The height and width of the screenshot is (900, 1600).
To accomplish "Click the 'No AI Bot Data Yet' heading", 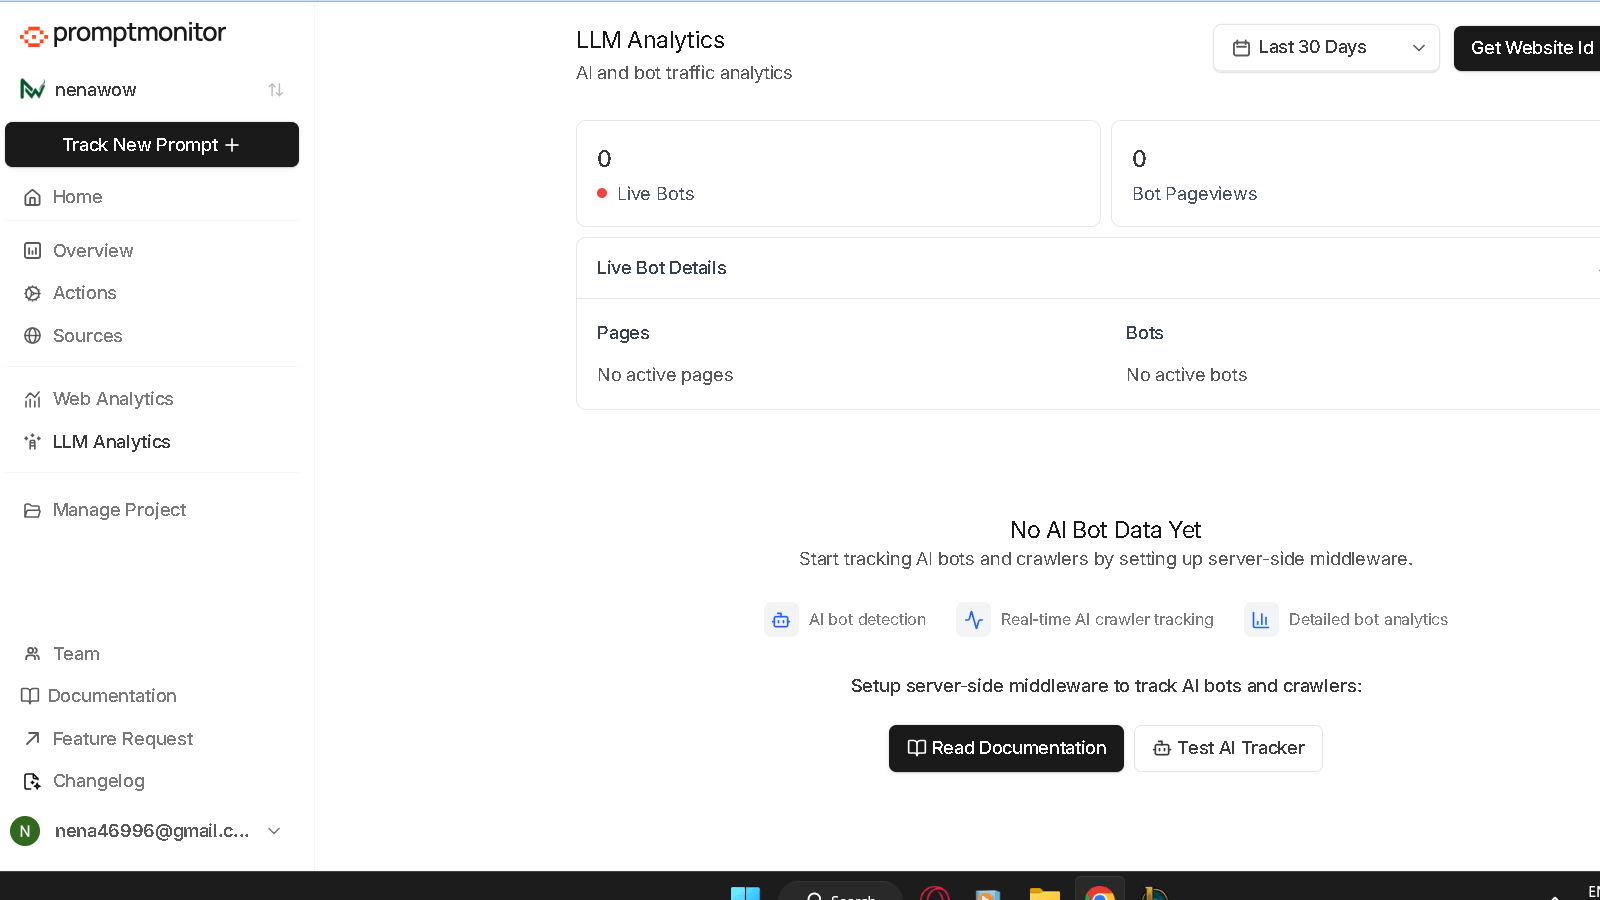I will pos(1105,530).
